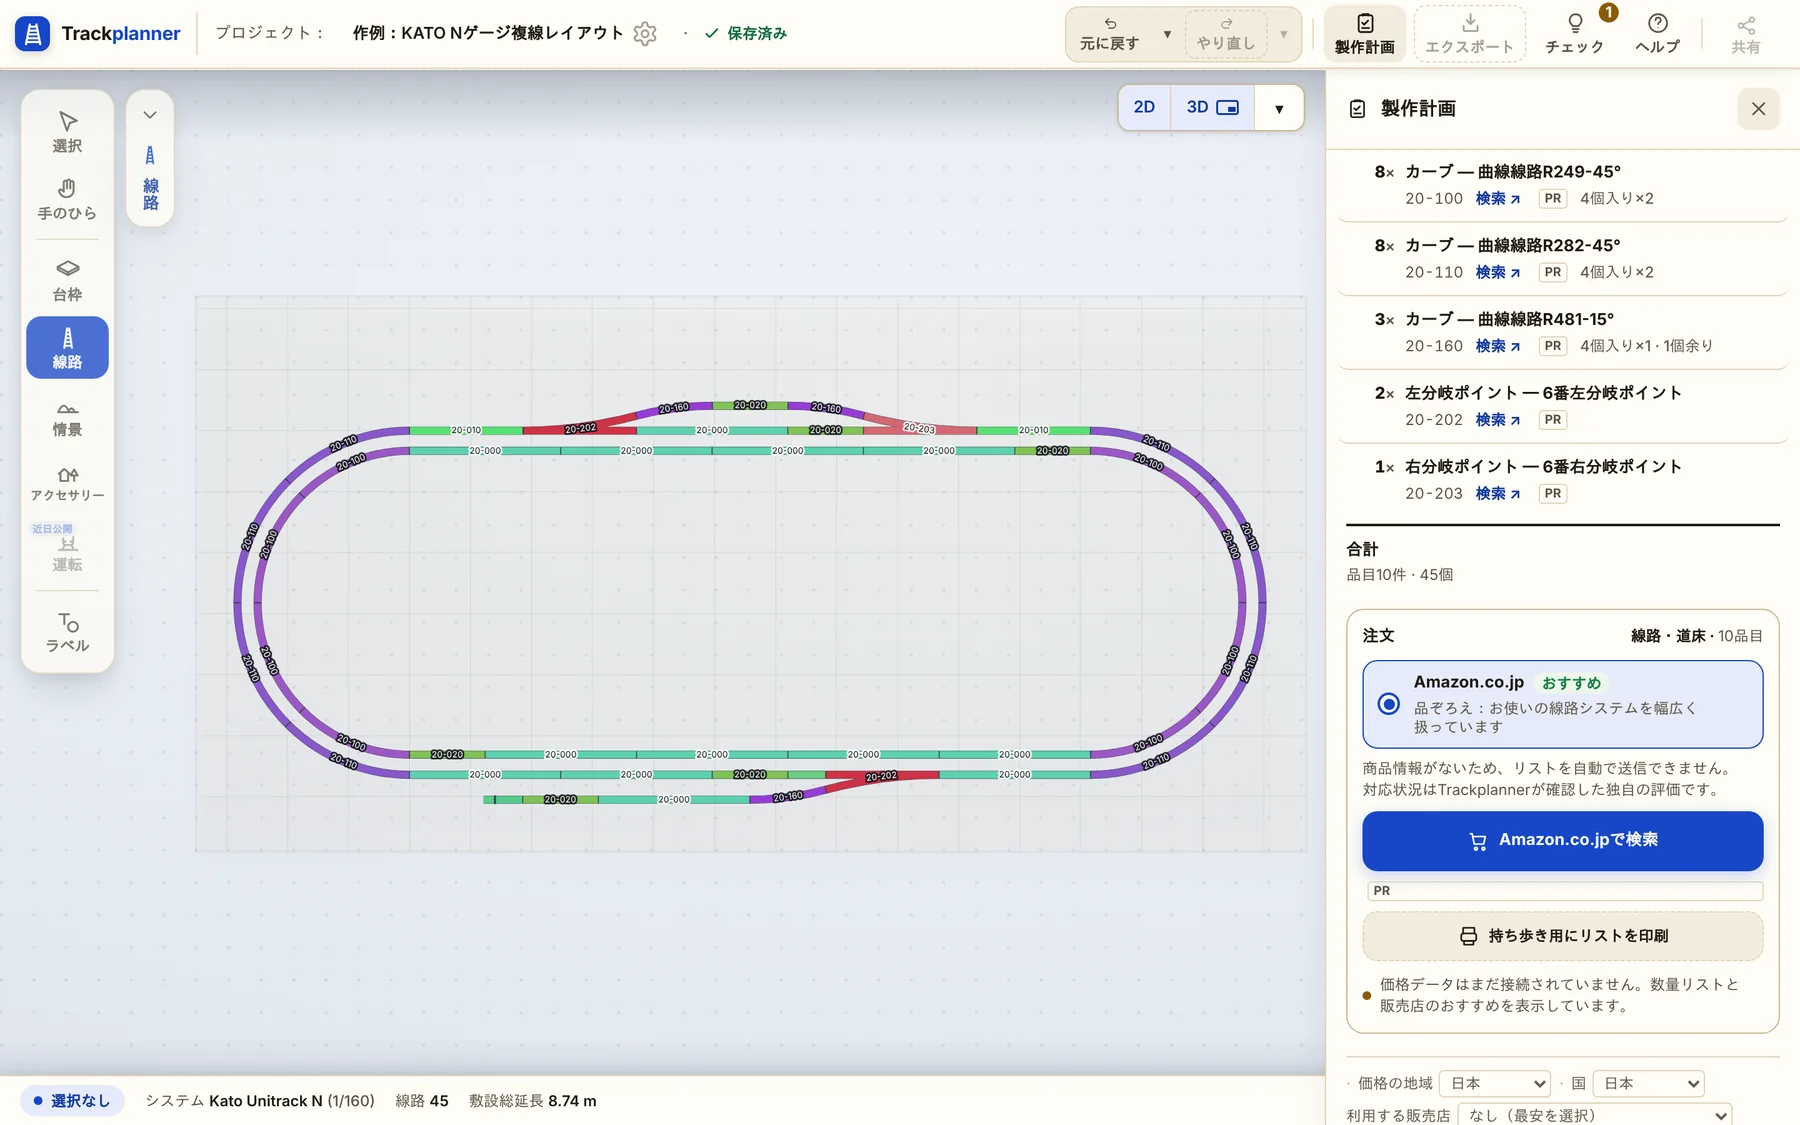Click 持ち歩き用にリストを印刷 button
The height and width of the screenshot is (1125, 1800).
coord(1562,936)
